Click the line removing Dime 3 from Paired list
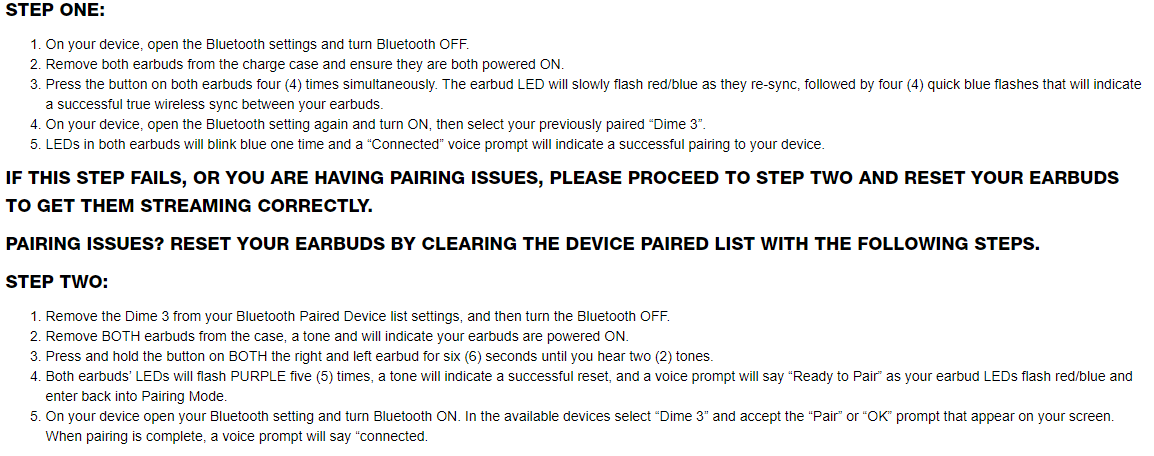Viewport: 1154px width, 456px height. click(x=358, y=316)
